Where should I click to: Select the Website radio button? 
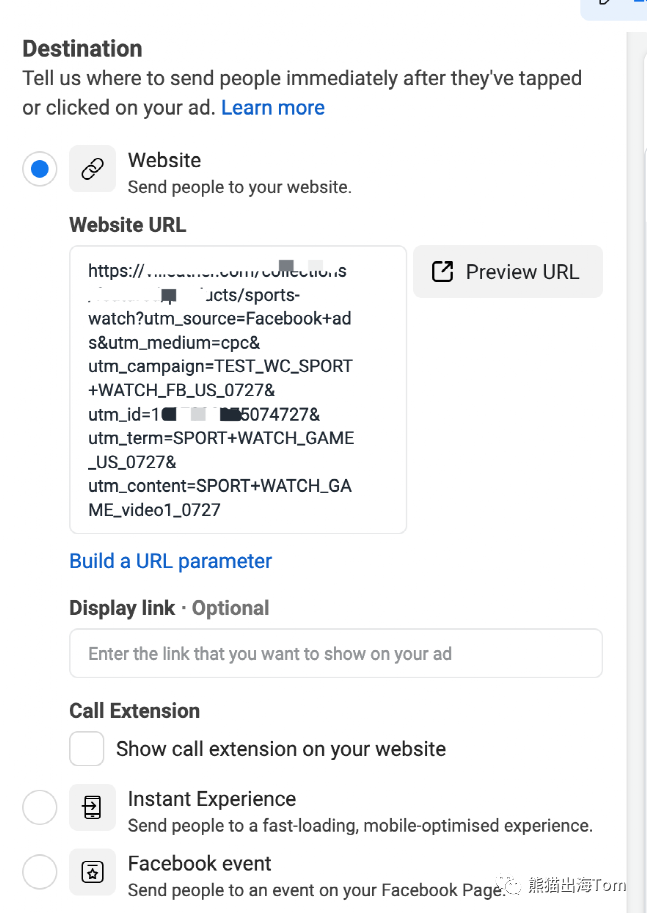pos(40,169)
